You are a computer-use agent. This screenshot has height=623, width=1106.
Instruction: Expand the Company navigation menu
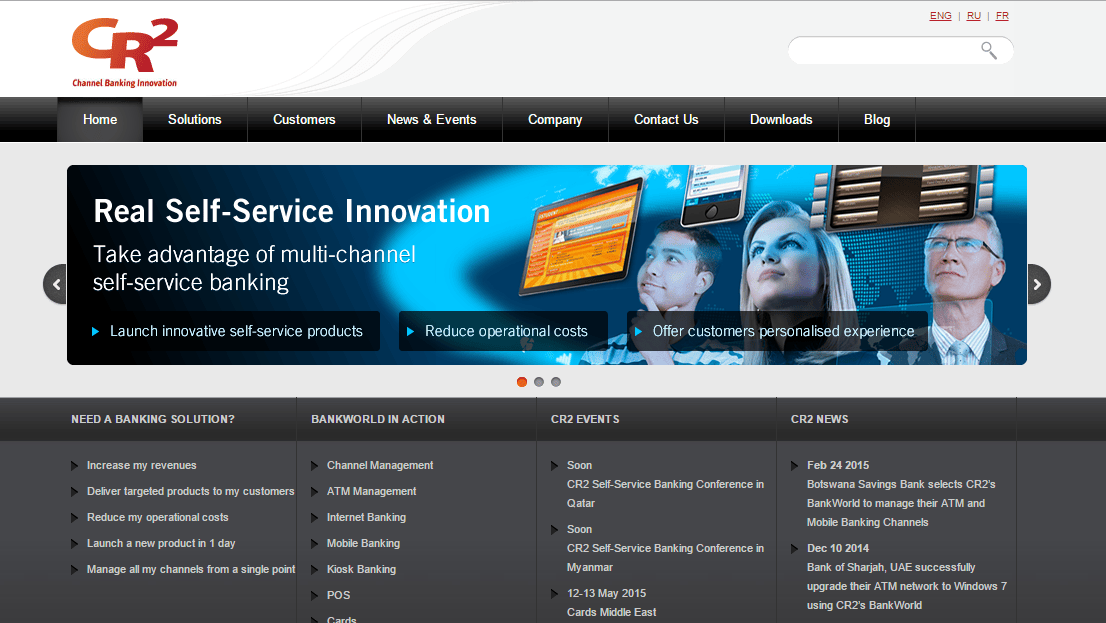[x=555, y=120]
